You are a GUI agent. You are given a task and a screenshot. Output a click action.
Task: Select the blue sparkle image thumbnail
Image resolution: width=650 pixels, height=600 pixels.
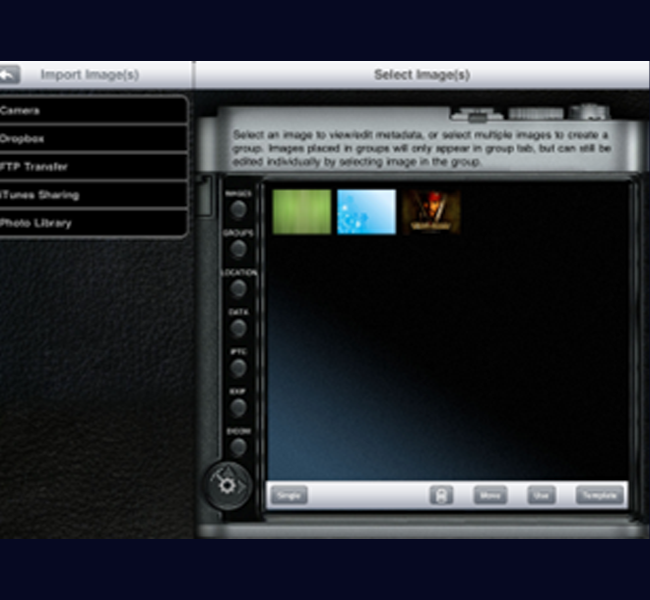click(366, 212)
